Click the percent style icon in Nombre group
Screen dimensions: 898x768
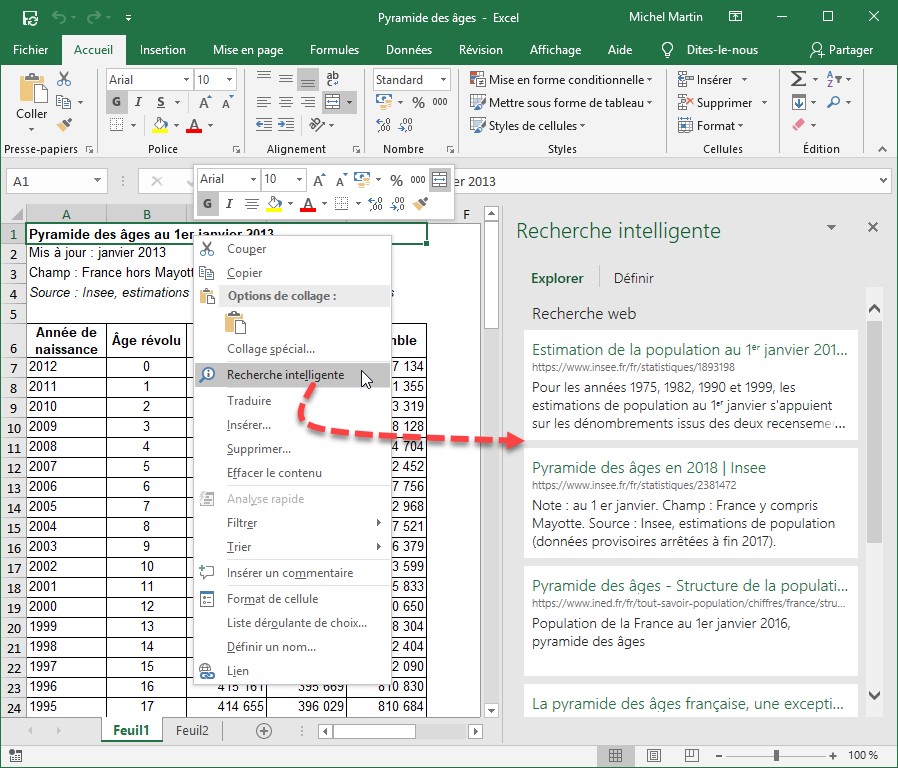[x=417, y=102]
